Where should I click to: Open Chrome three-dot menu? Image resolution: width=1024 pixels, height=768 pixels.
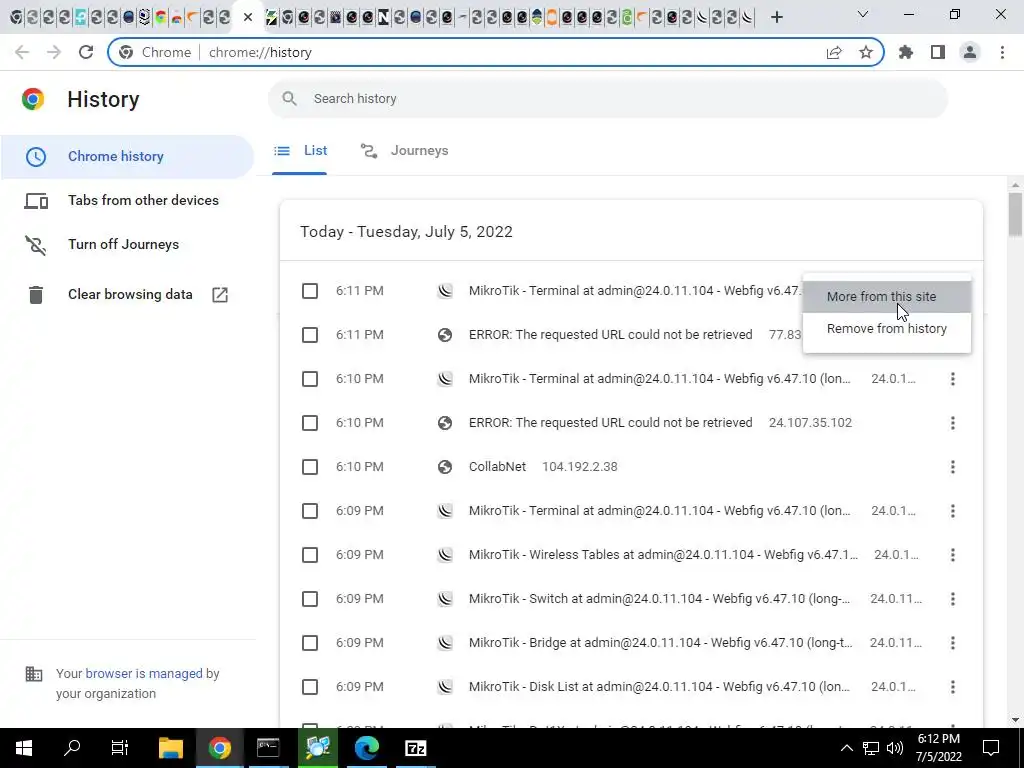(1002, 52)
